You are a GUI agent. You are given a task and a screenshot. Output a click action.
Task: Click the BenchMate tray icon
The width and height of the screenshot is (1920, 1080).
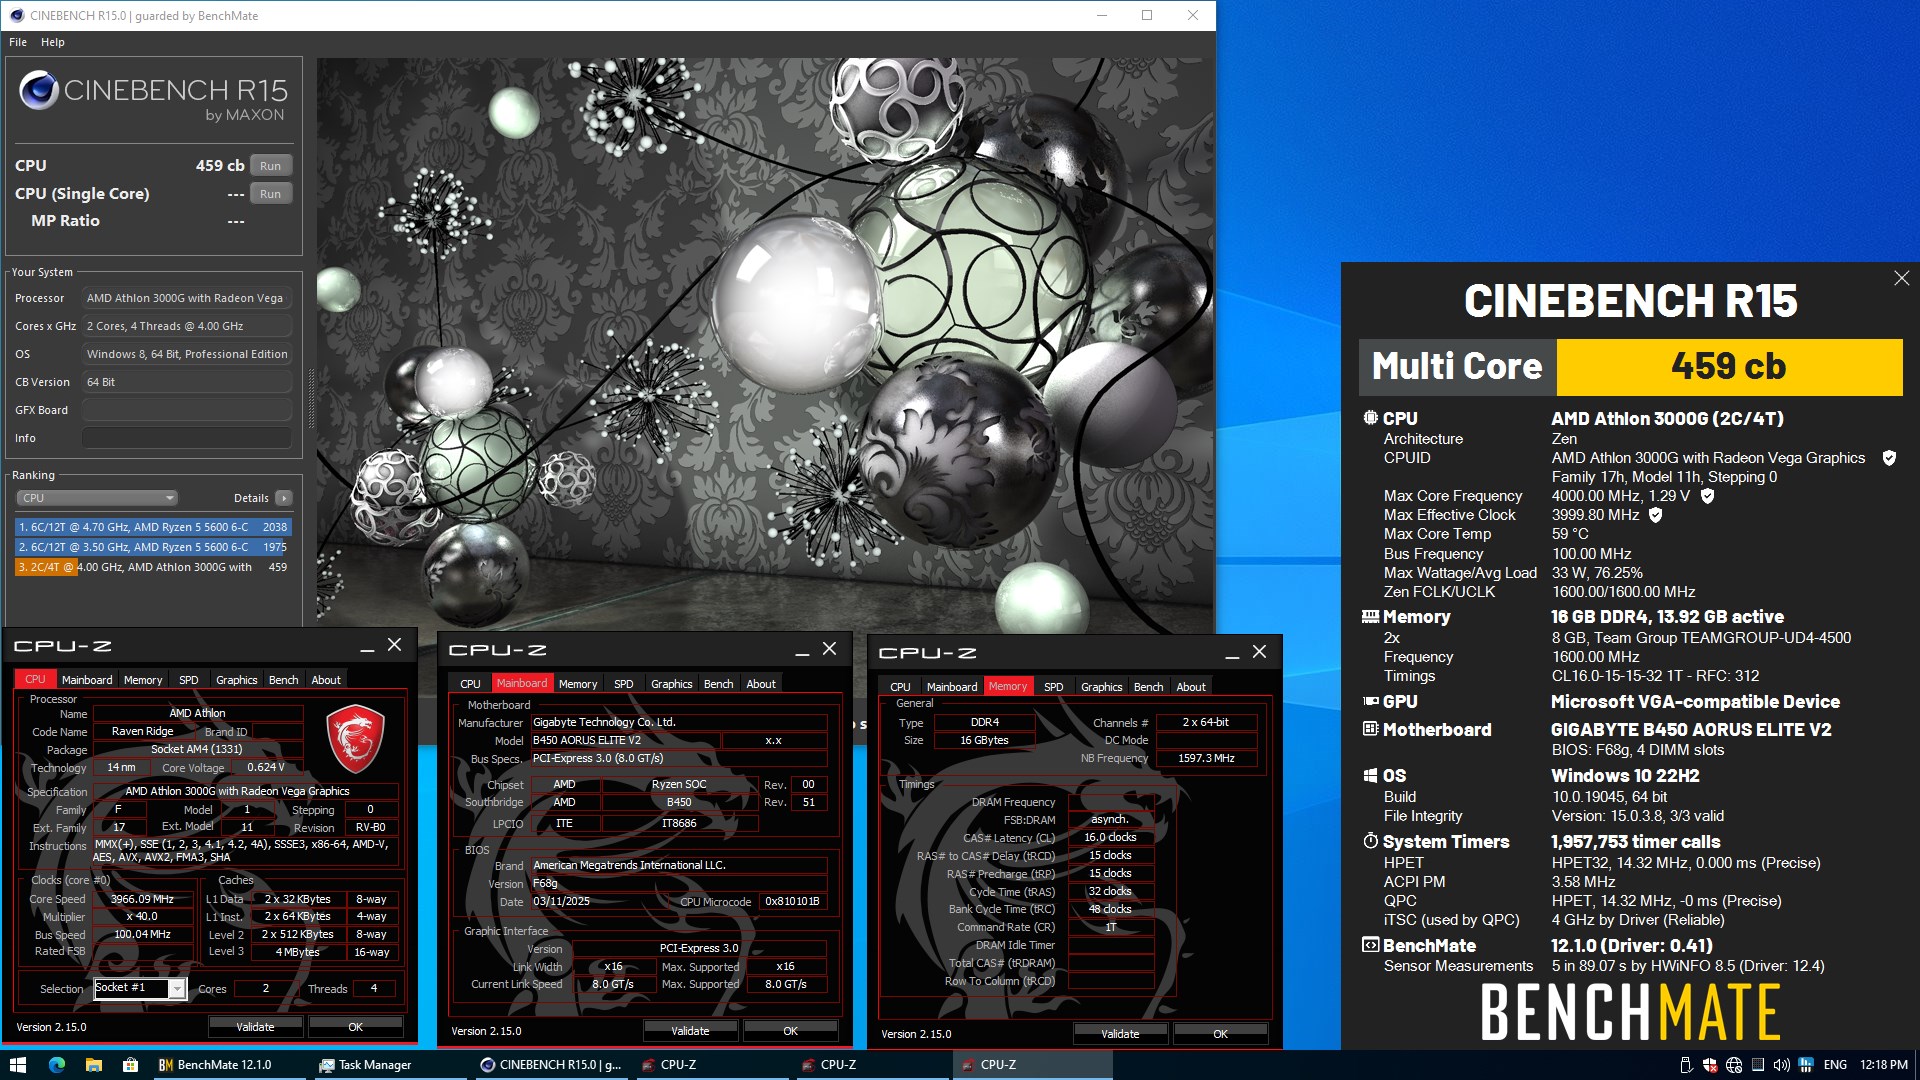click(1806, 1065)
